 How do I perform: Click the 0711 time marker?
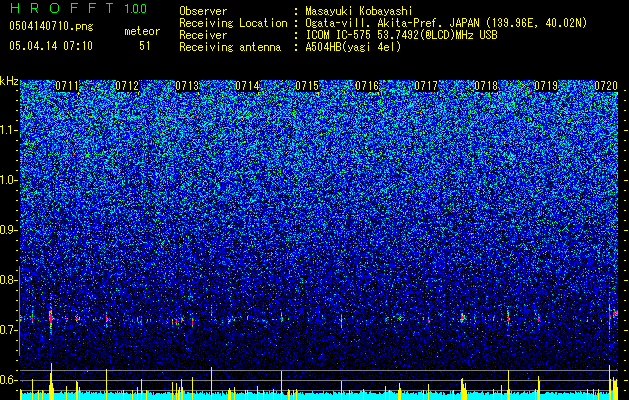coord(67,86)
